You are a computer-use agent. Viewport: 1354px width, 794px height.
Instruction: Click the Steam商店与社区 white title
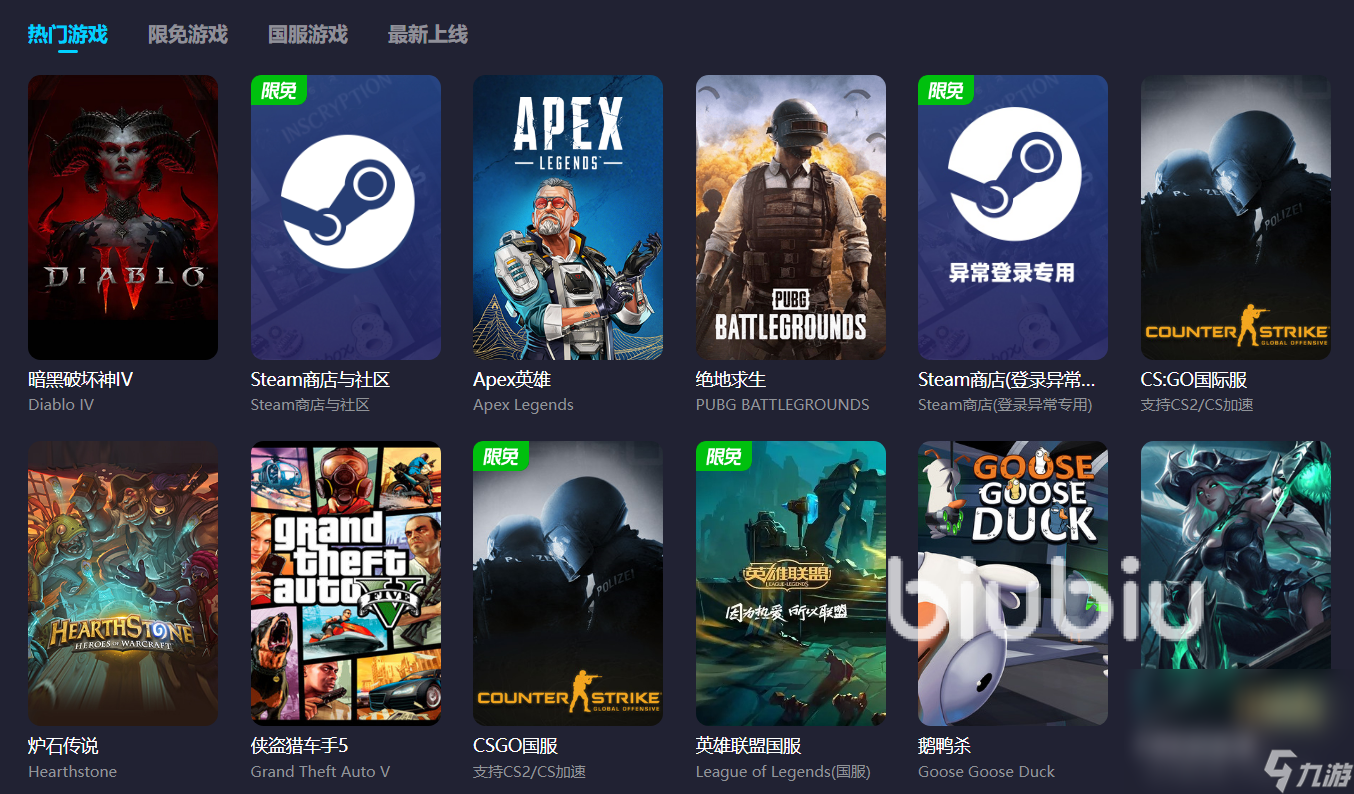tap(320, 380)
